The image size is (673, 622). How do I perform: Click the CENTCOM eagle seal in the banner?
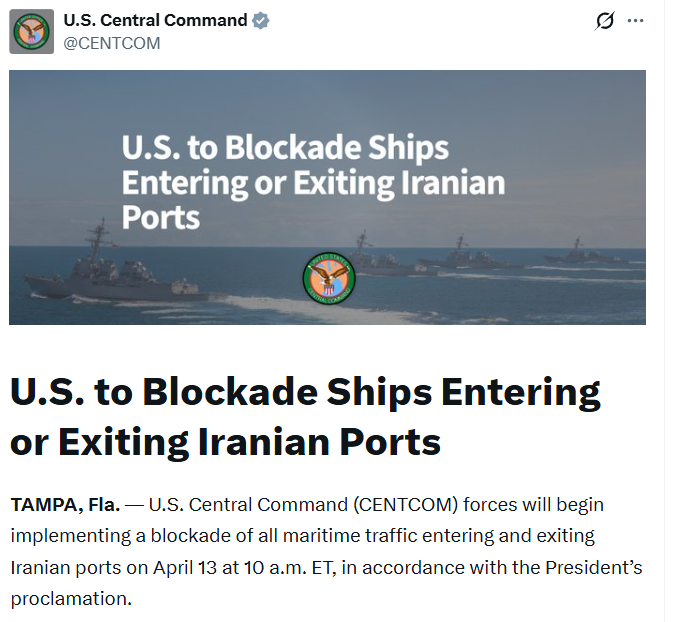[329, 279]
